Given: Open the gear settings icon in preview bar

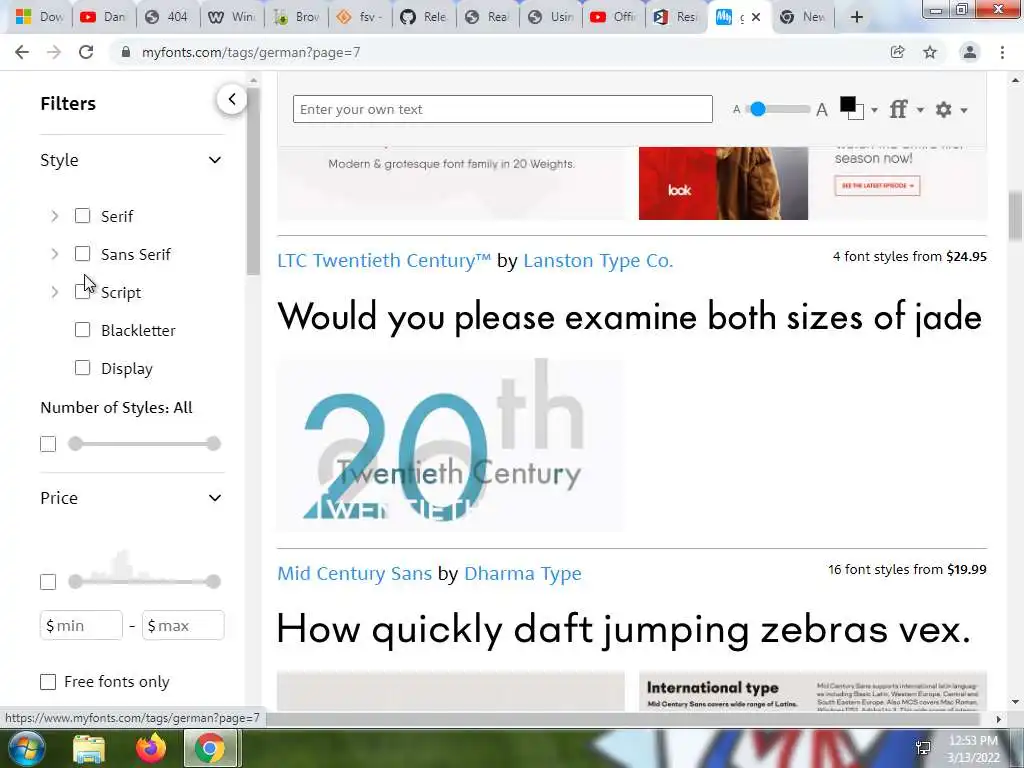Looking at the screenshot, I should point(944,109).
